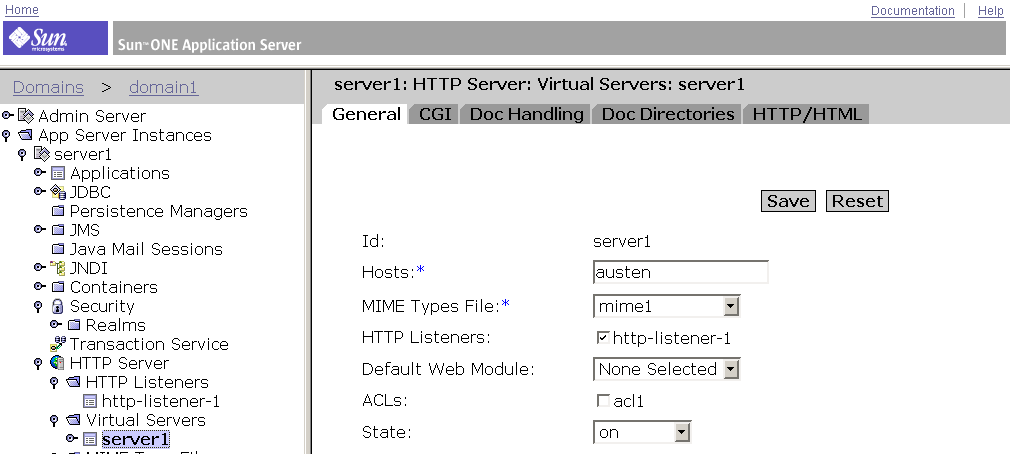Select the Realms tree label

(x=116, y=325)
